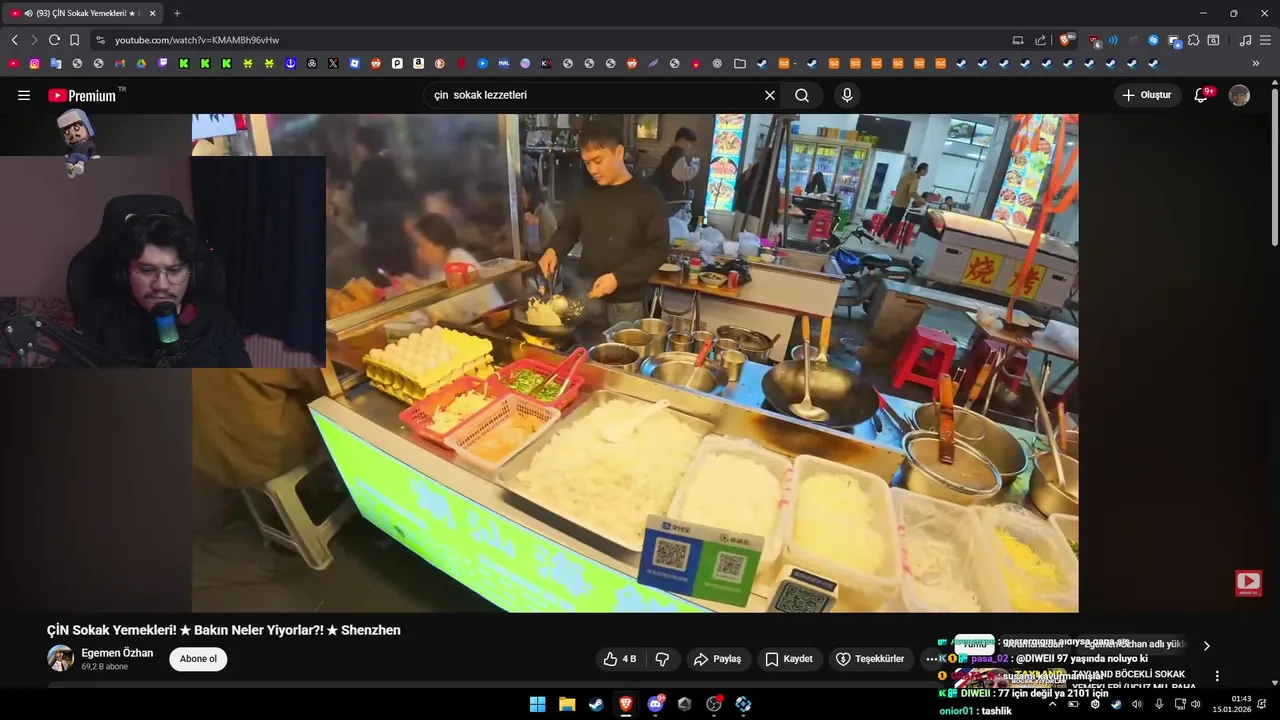
Task: Open the Google Drive bookmark
Action: click(x=141, y=63)
